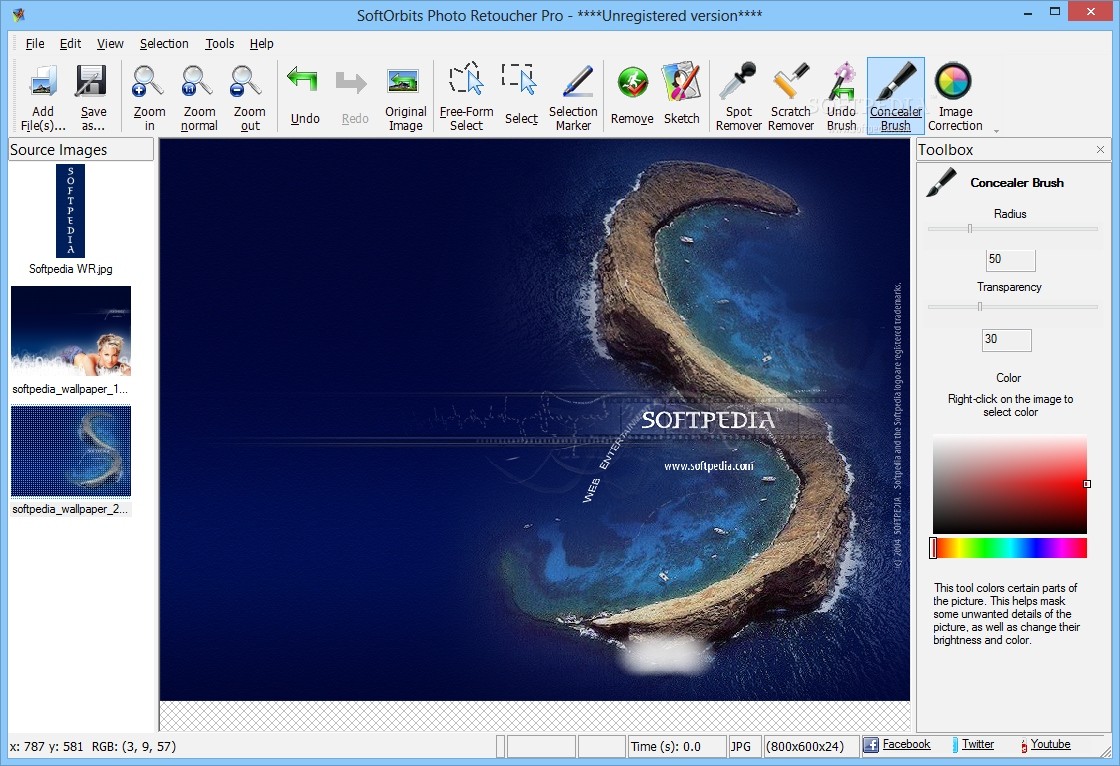This screenshot has height=766, width=1120.
Task: Open the Edit menu
Action: click(70, 44)
